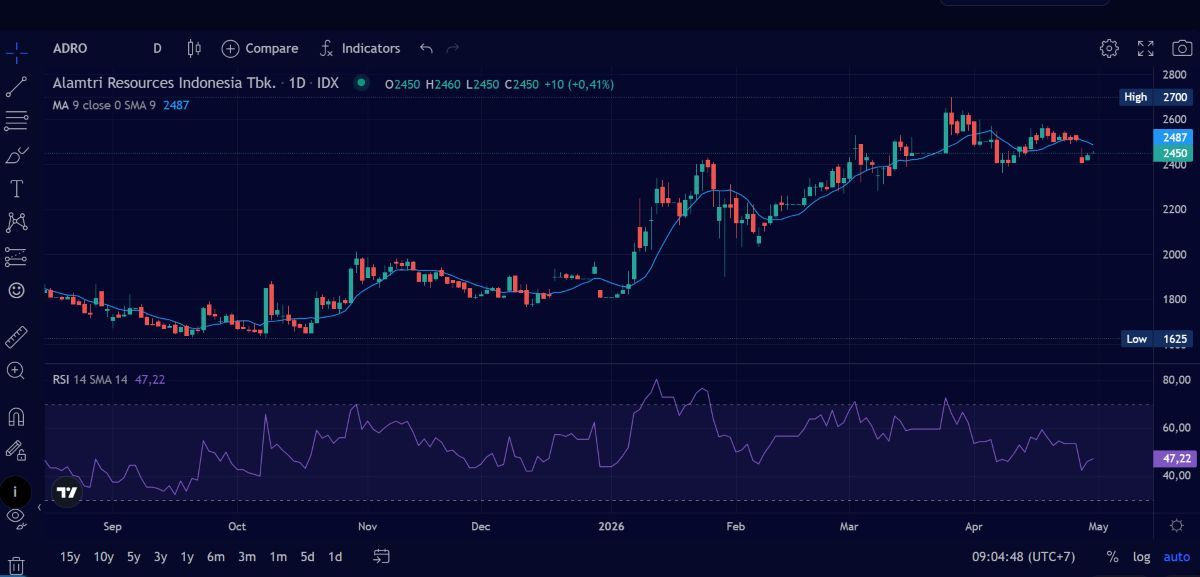Screen dimensions: 1200x577
Task: Set range to 3m
Action: point(247,556)
